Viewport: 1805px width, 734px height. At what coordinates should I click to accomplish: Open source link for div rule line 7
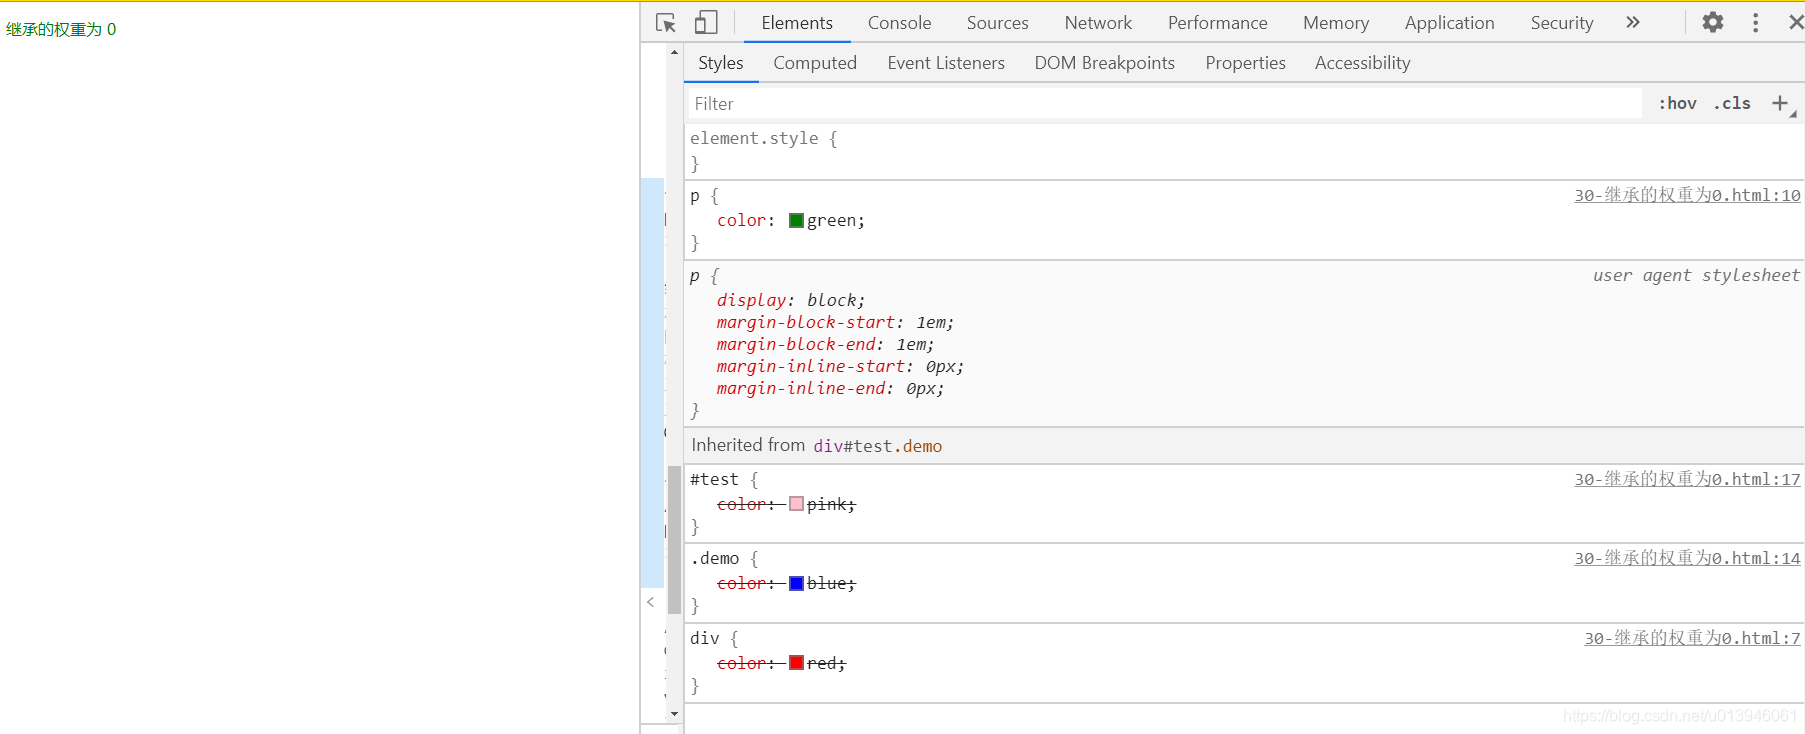(1692, 638)
